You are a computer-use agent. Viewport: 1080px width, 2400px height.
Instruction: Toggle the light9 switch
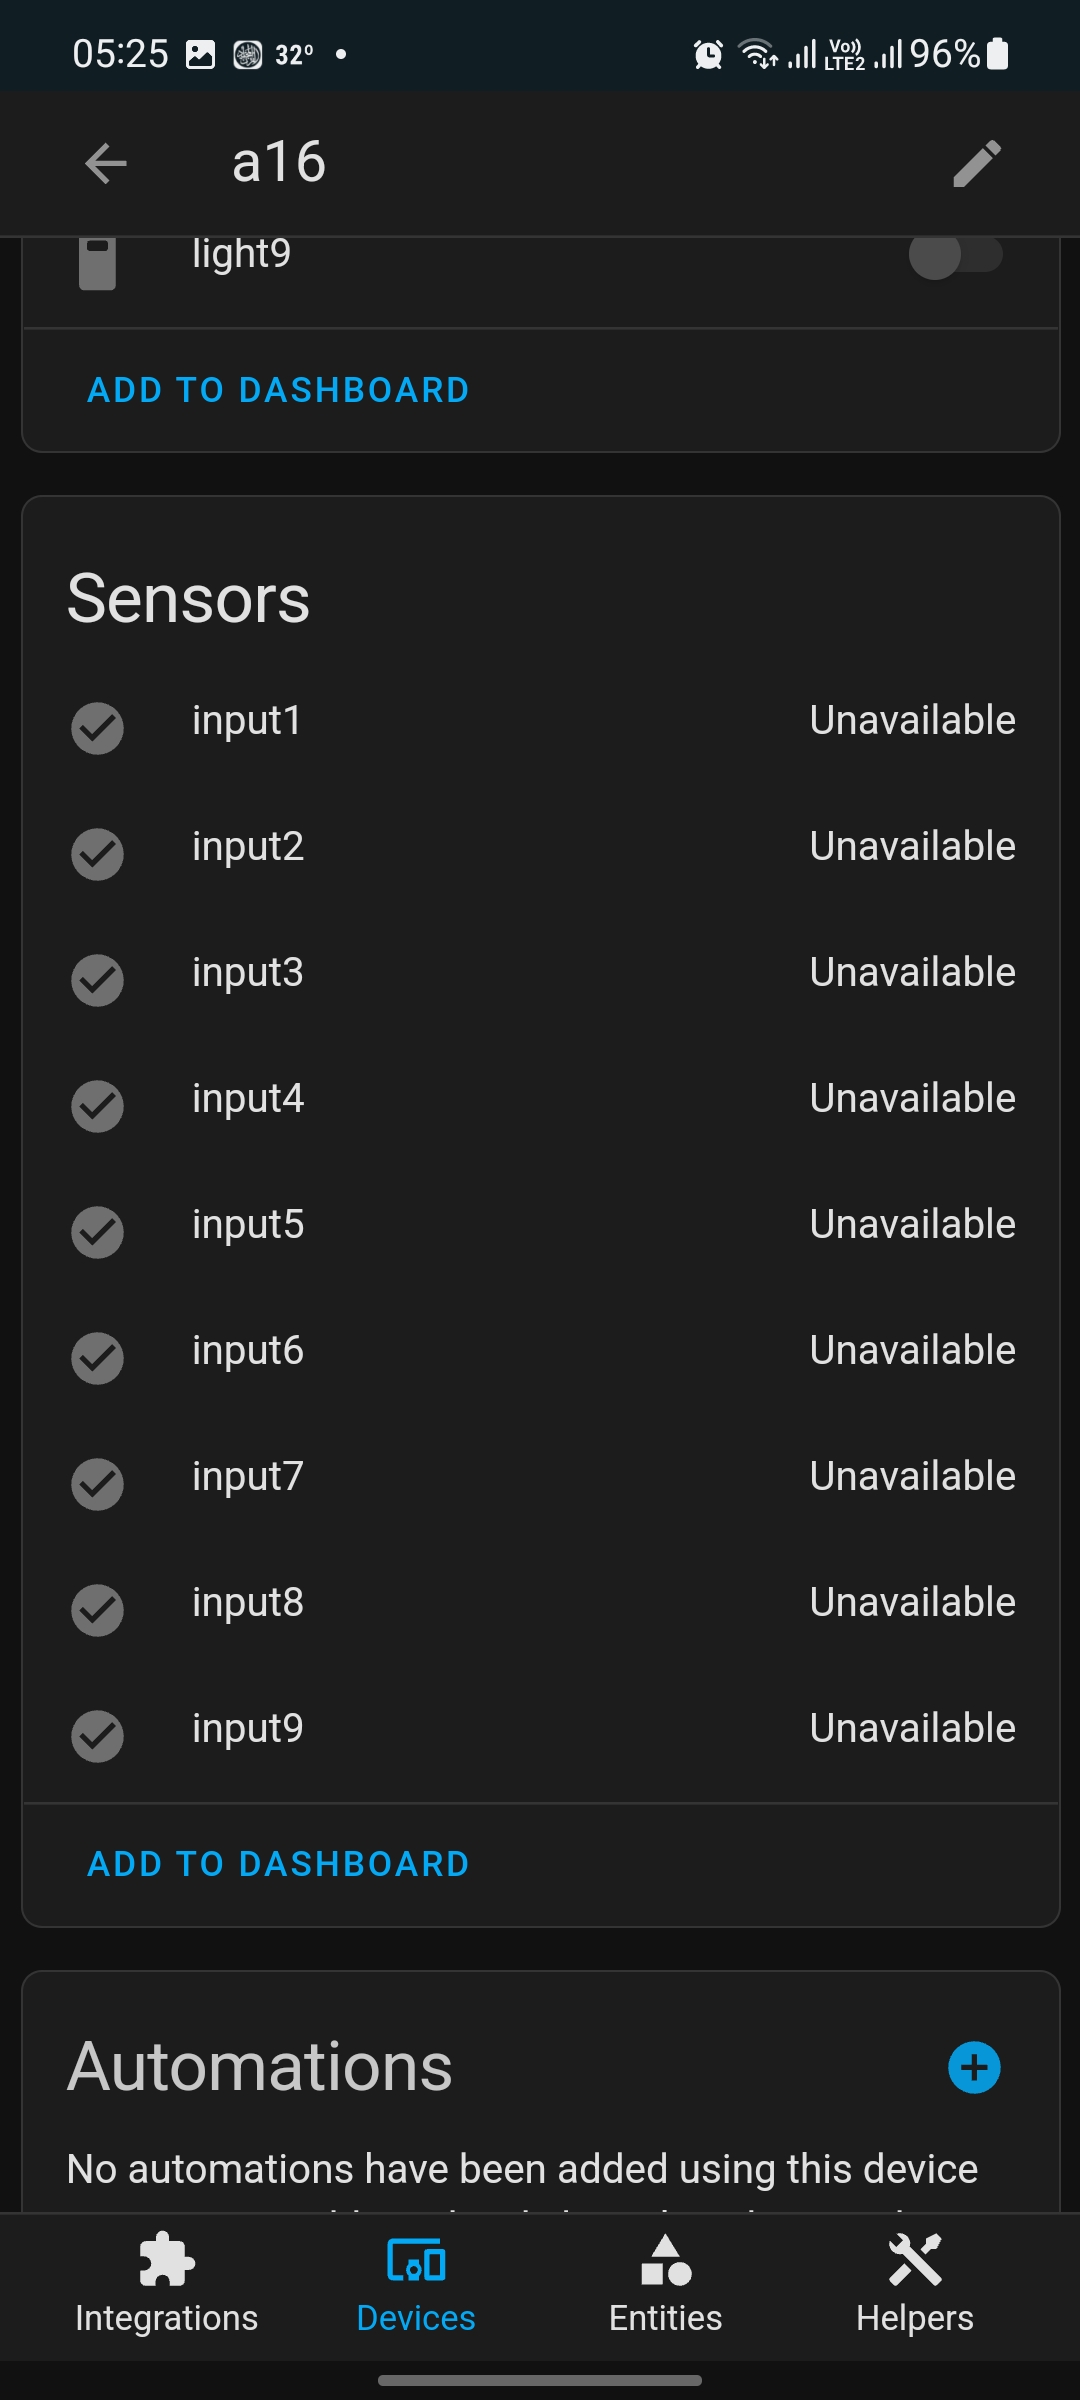point(955,256)
